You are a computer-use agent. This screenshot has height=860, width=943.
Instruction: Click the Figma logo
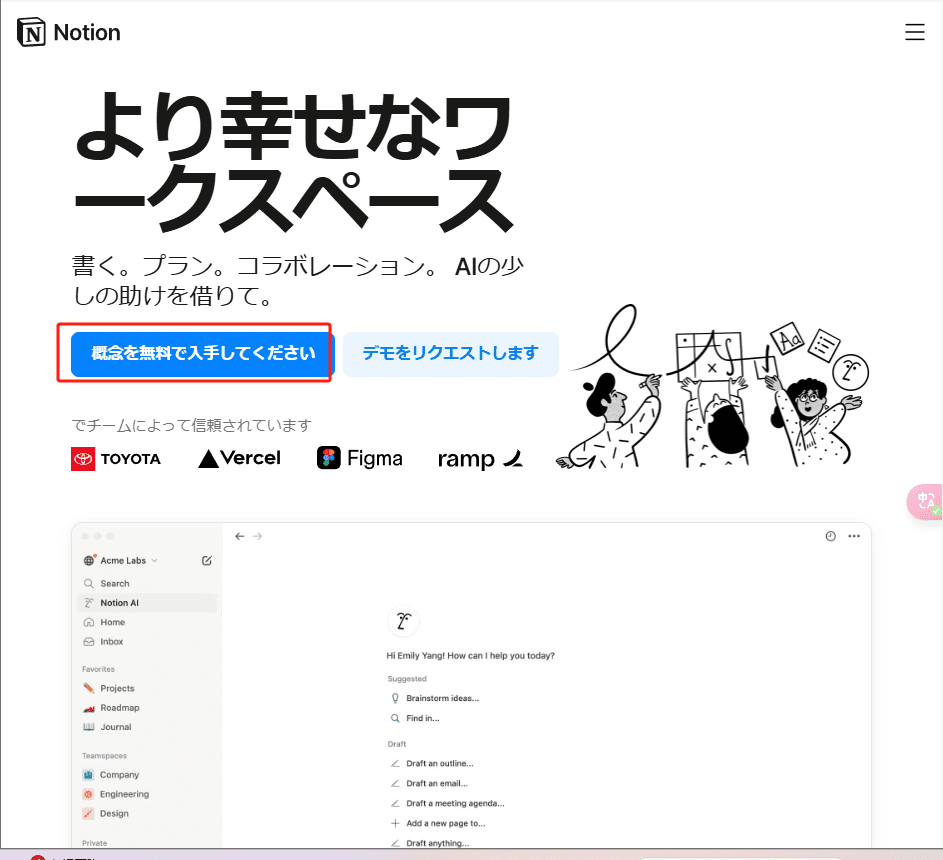pyautogui.click(x=360, y=458)
